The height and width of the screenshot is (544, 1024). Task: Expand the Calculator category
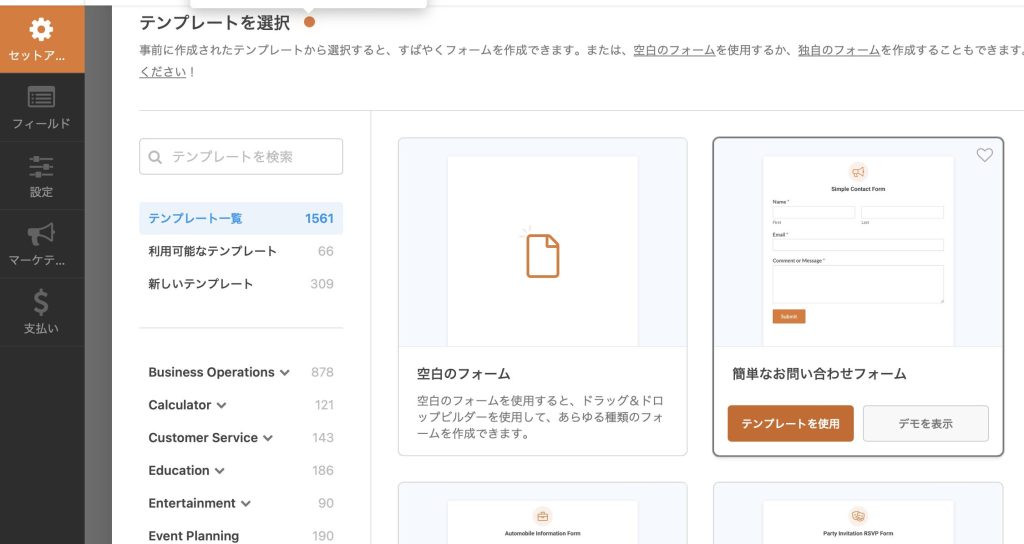[221, 406]
